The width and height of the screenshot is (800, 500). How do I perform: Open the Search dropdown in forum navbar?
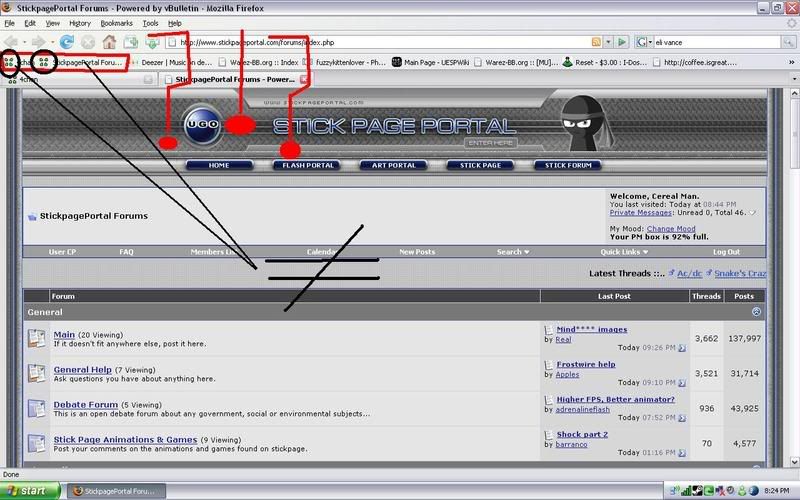coord(514,252)
